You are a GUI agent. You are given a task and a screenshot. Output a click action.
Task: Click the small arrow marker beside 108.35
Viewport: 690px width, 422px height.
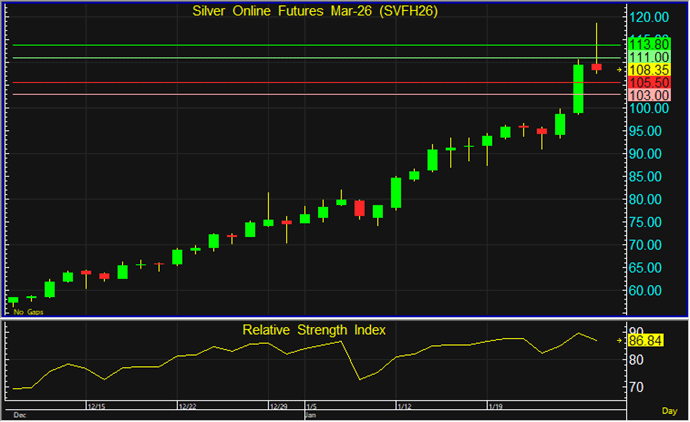tap(619, 70)
